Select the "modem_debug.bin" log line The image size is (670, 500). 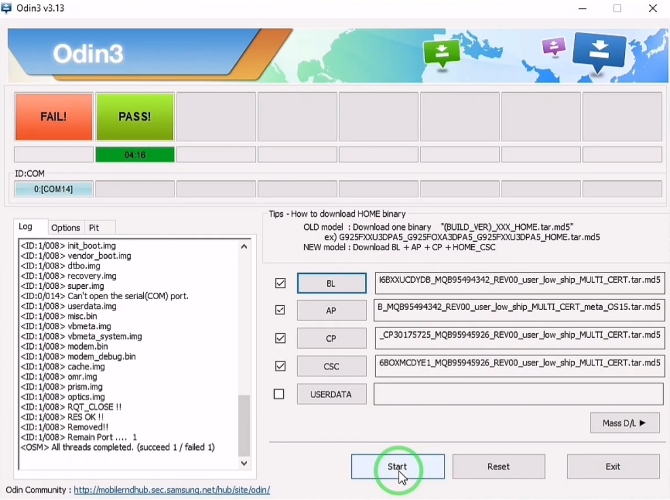(x=78, y=356)
